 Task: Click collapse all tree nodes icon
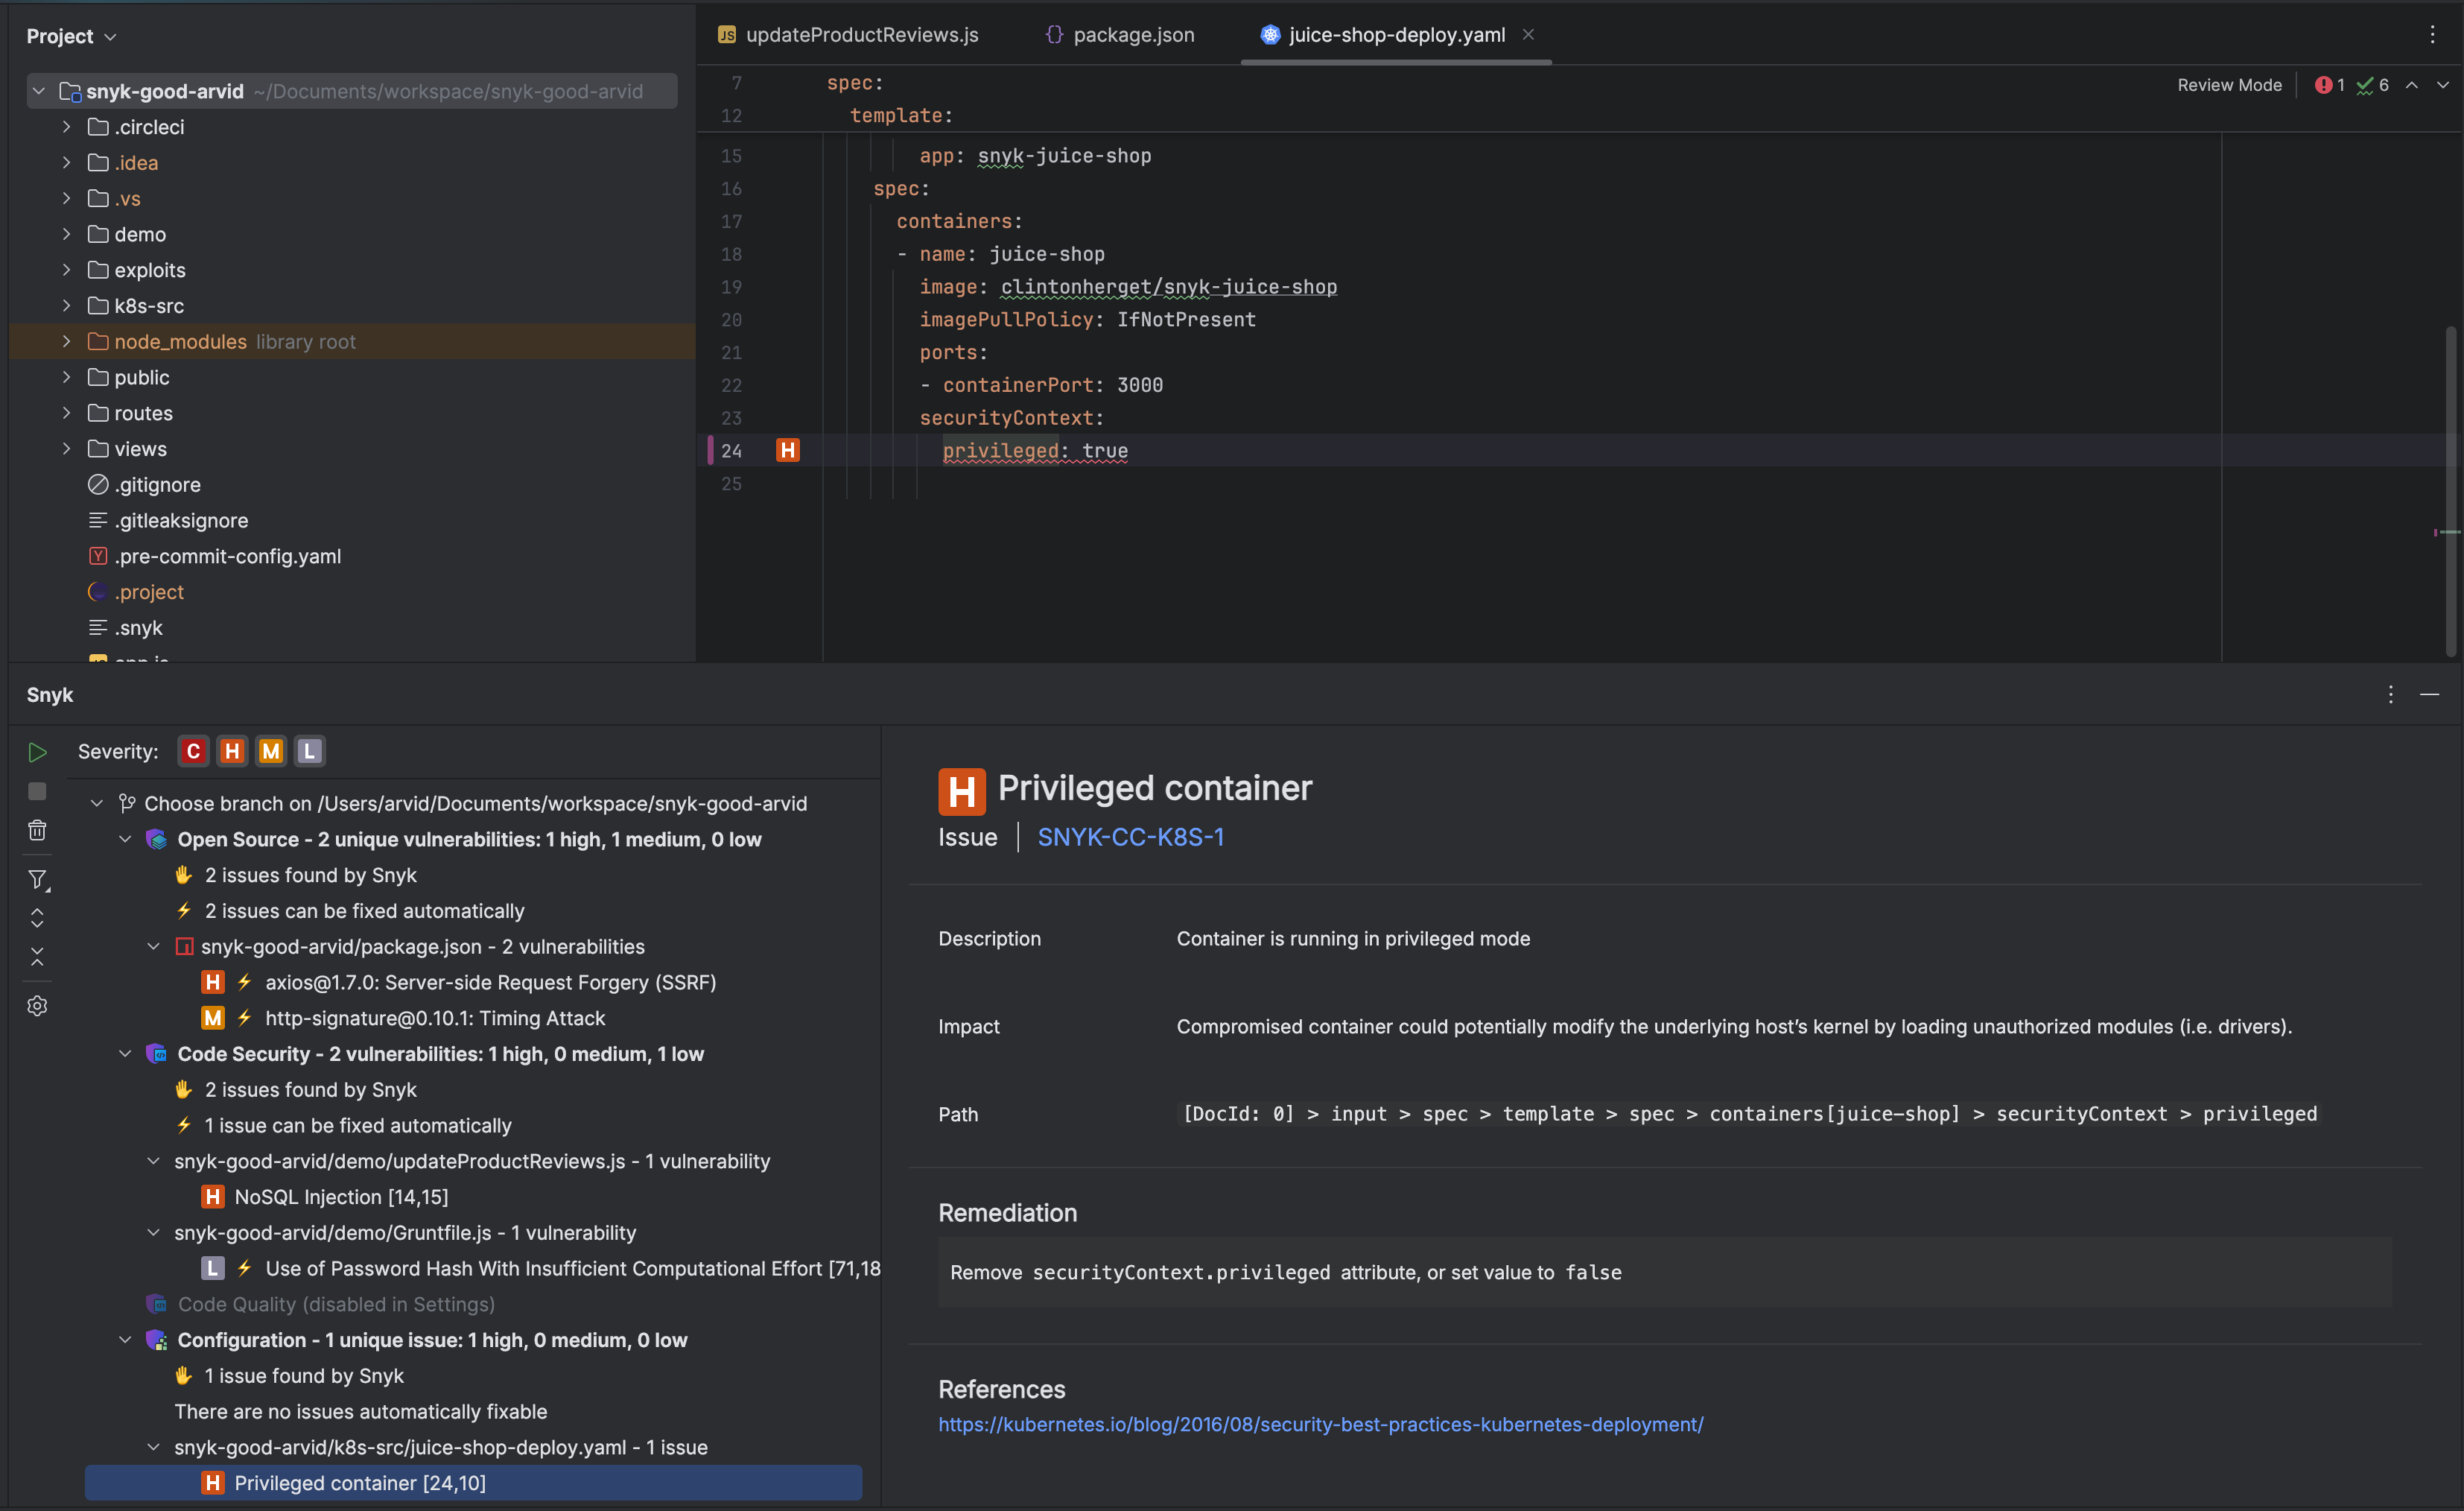(x=37, y=957)
